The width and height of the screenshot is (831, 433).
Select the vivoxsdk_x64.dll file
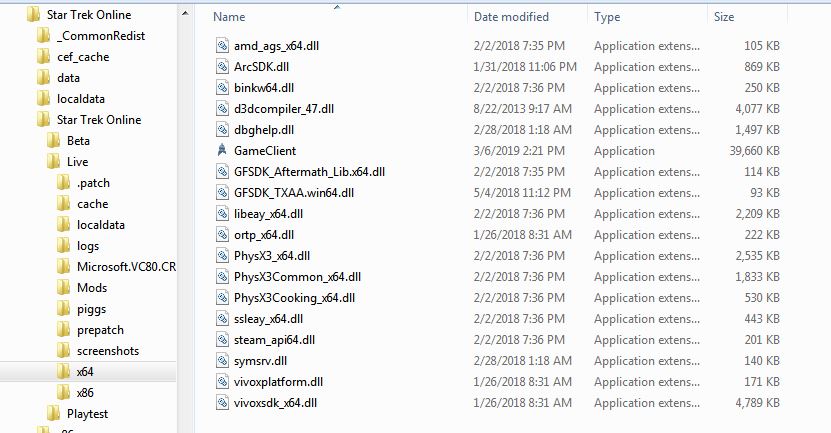[x=275, y=403]
